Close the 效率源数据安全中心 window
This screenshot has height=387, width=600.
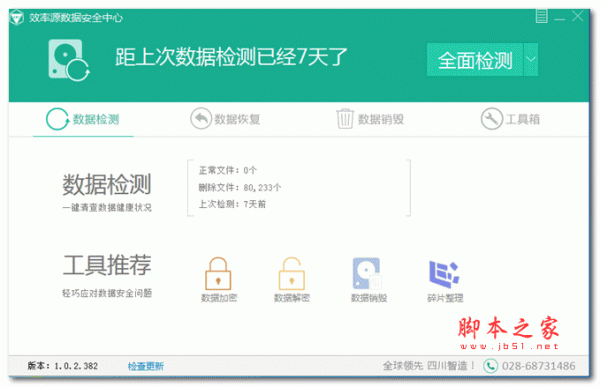pyautogui.click(x=577, y=16)
